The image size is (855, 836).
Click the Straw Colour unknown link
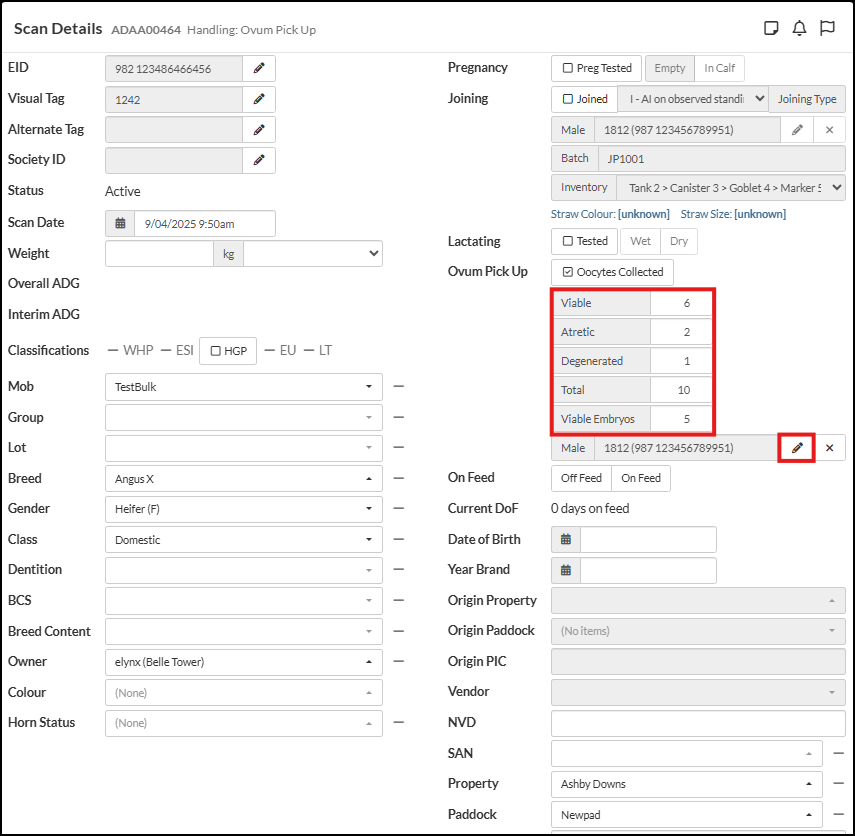tap(643, 214)
